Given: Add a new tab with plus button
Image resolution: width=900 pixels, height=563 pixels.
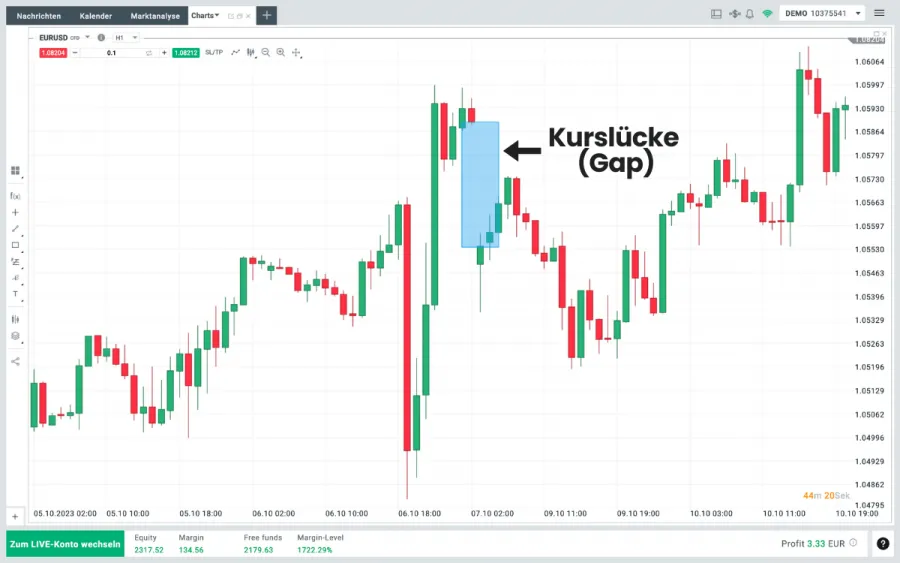Looking at the screenshot, I should [267, 15].
